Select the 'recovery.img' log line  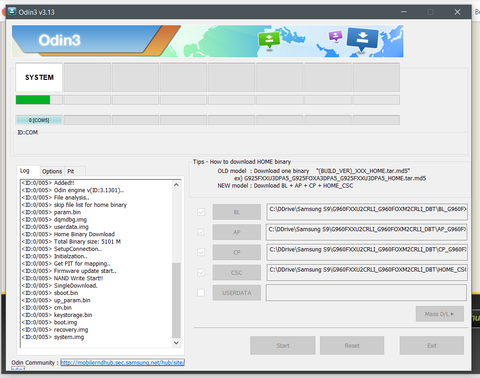[x=55, y=329]
